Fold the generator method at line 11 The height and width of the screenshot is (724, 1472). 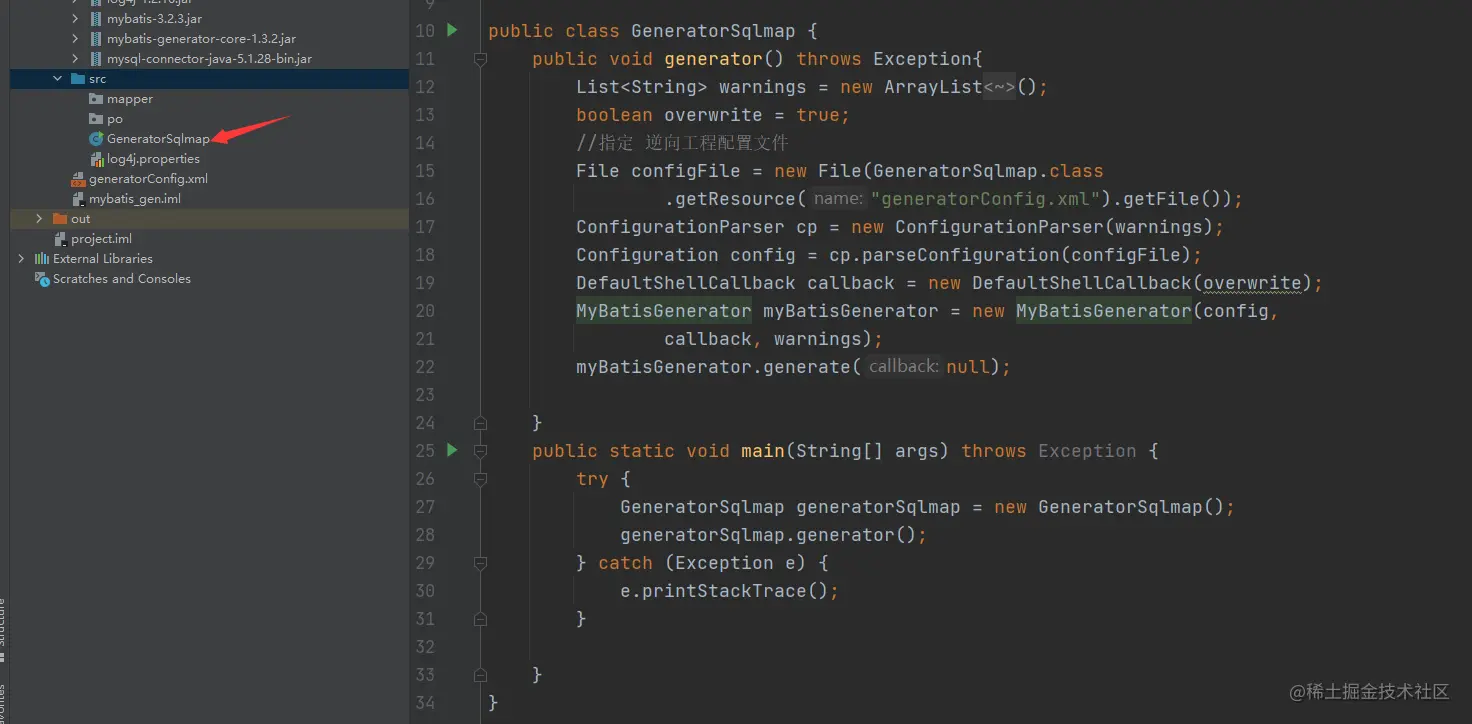480,59
